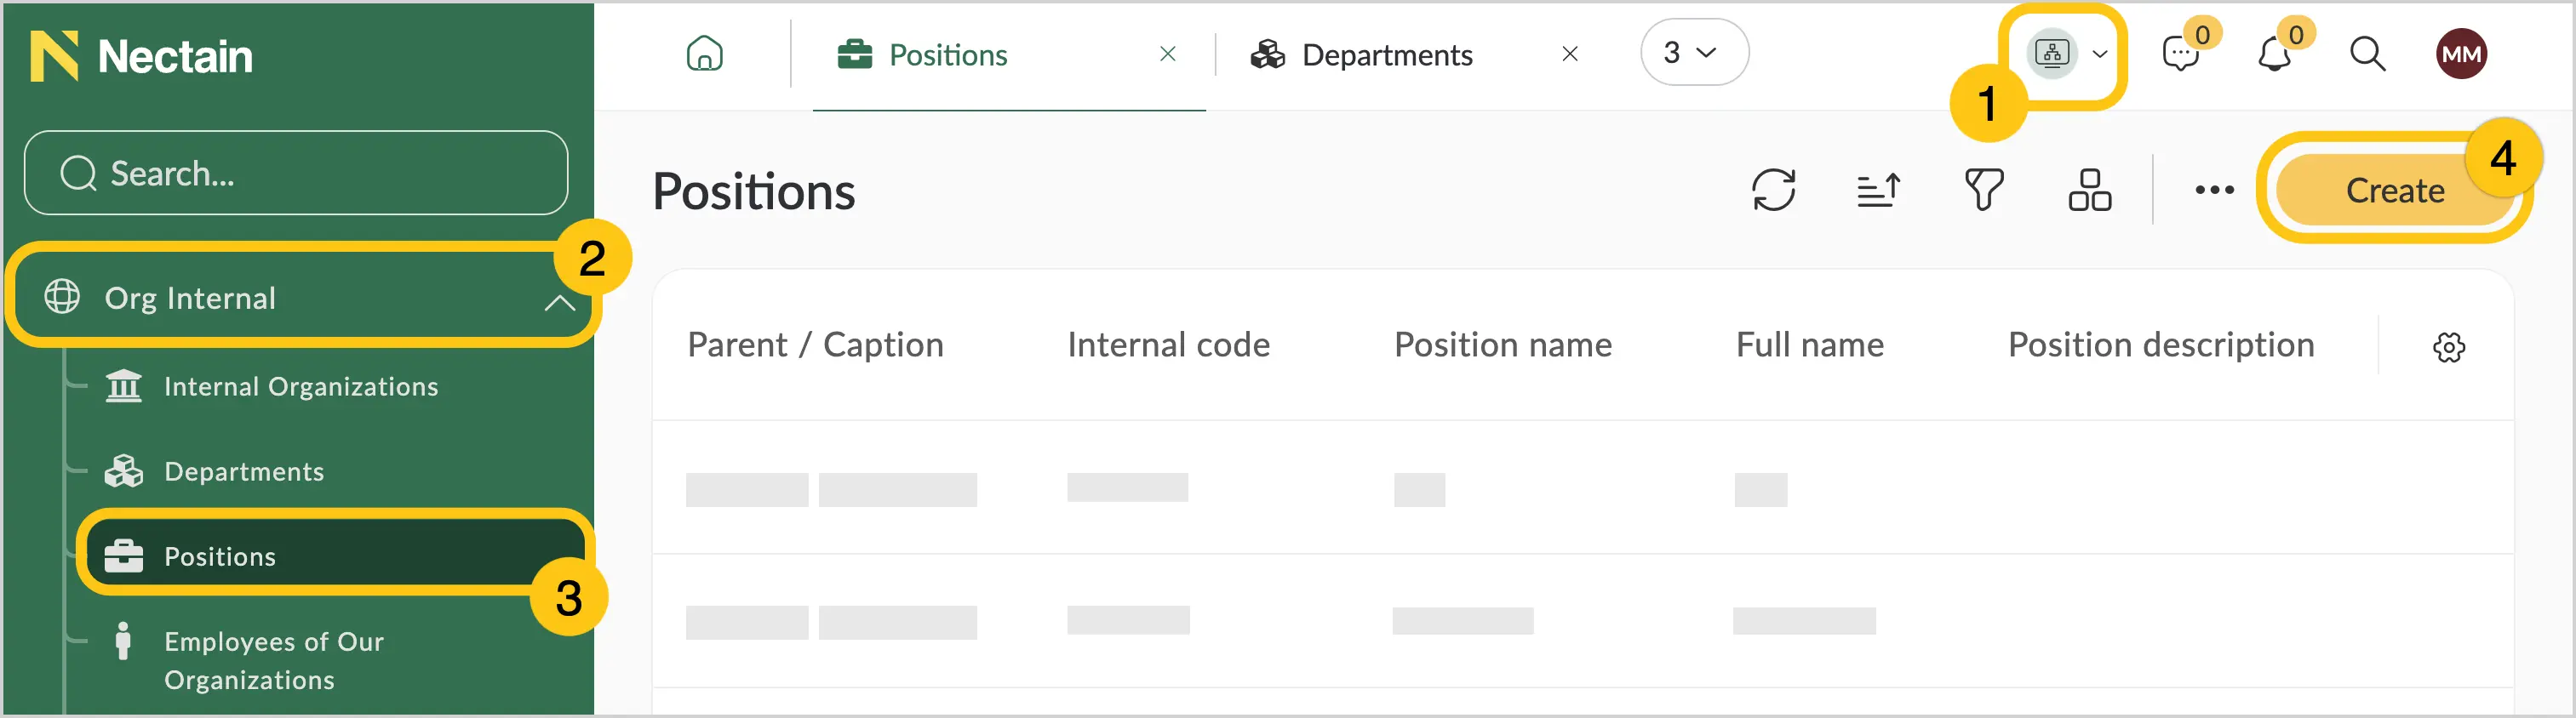Switch view with the grid layout icon
This screenshot has width=2576, height=718.
point(2089,190)
